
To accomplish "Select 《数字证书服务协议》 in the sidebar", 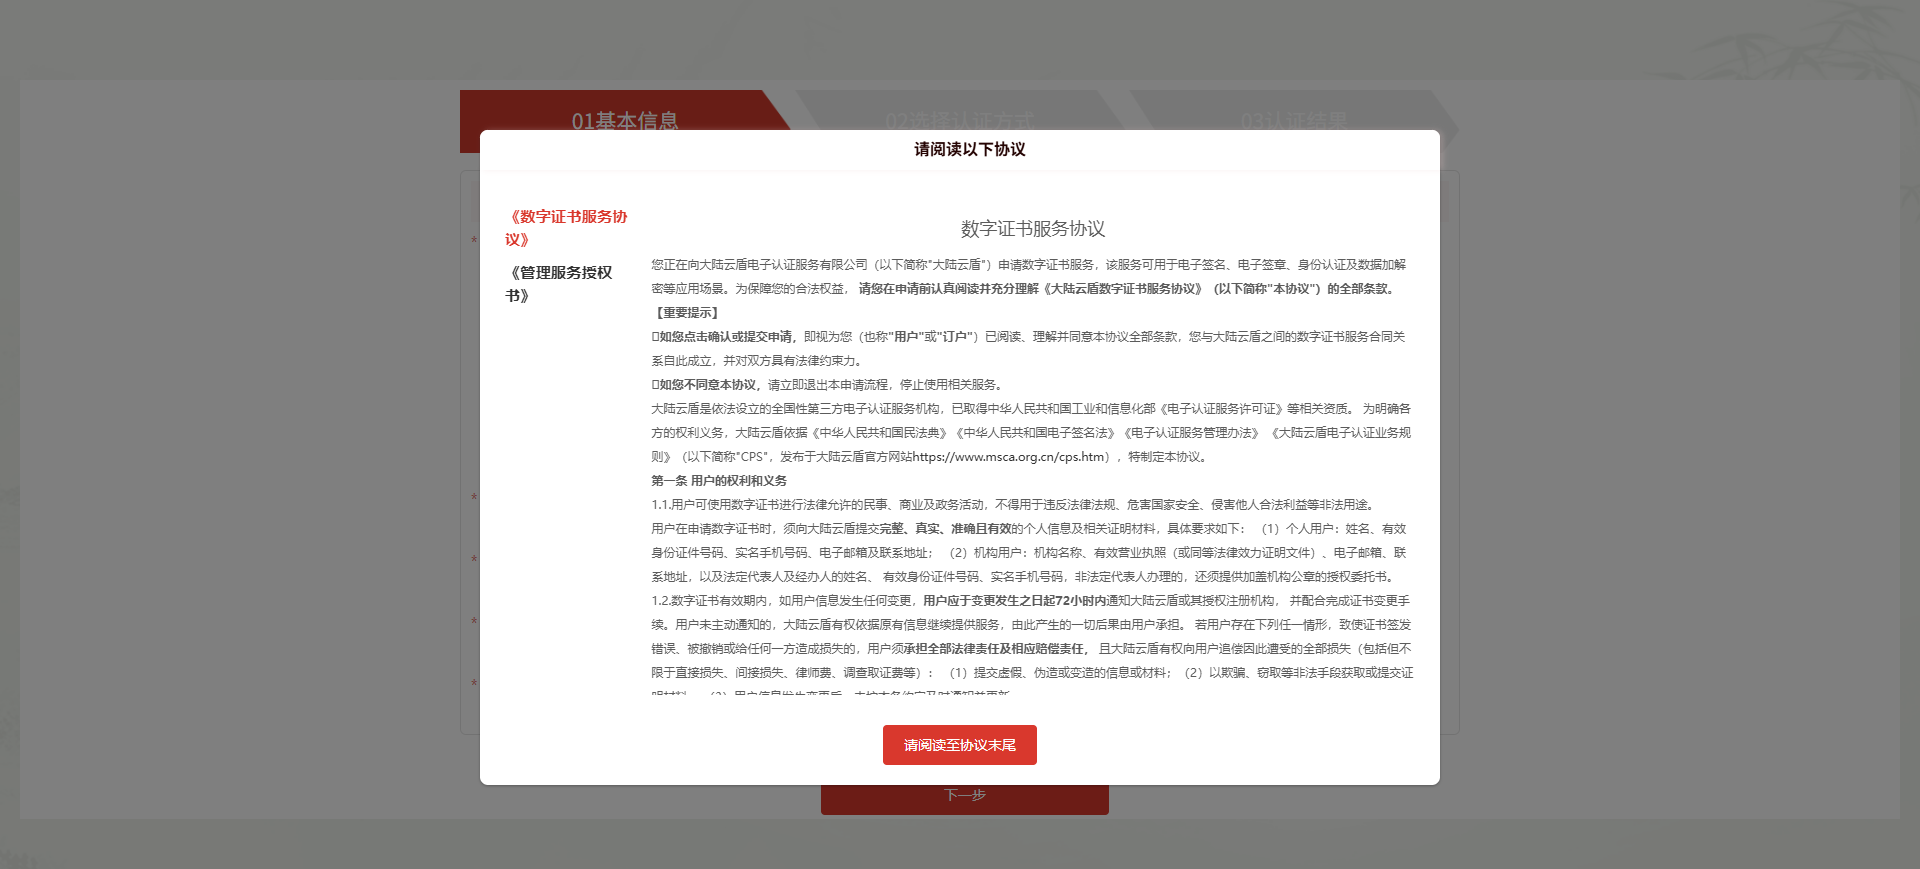I will click(567, 228).
